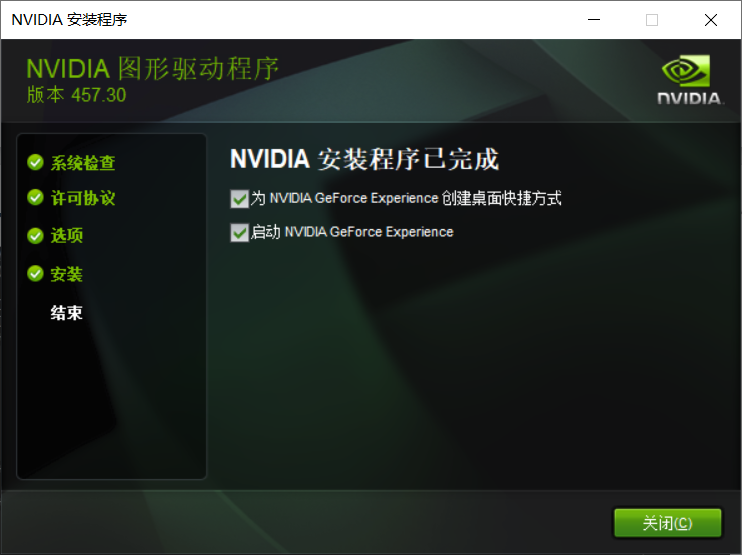
Task: Click the green checkmark beside 安装
Action: (x=35, y=273)
